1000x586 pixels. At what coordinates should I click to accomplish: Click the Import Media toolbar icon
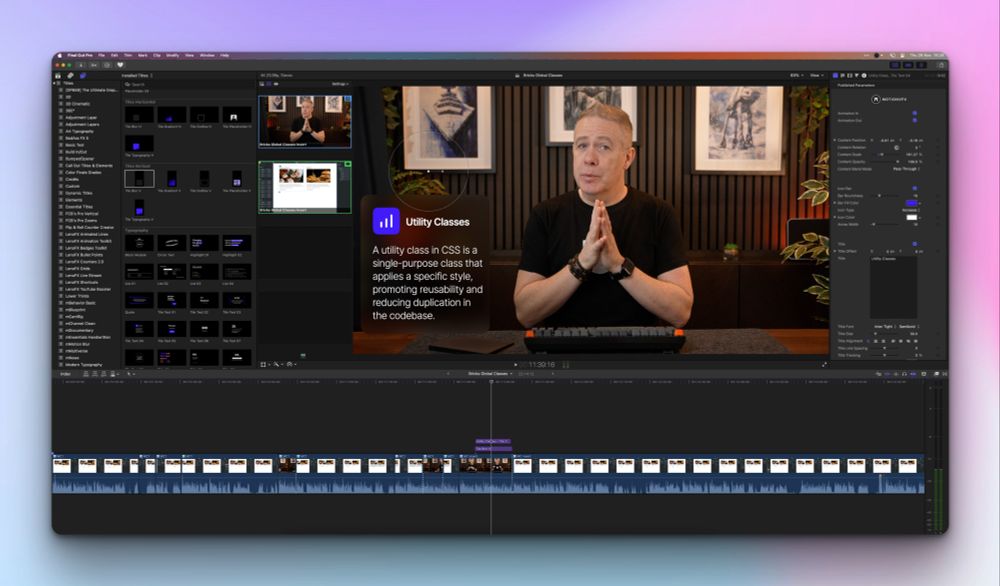(x=81, y=65)
